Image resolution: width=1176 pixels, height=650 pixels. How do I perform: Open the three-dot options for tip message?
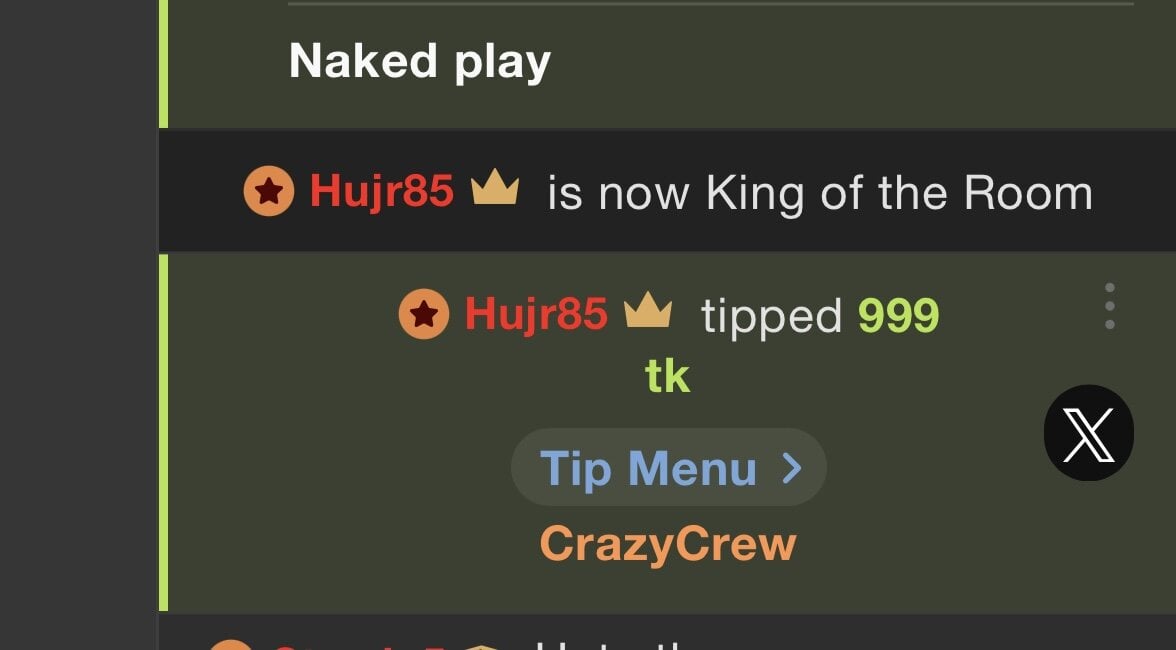1110,306
